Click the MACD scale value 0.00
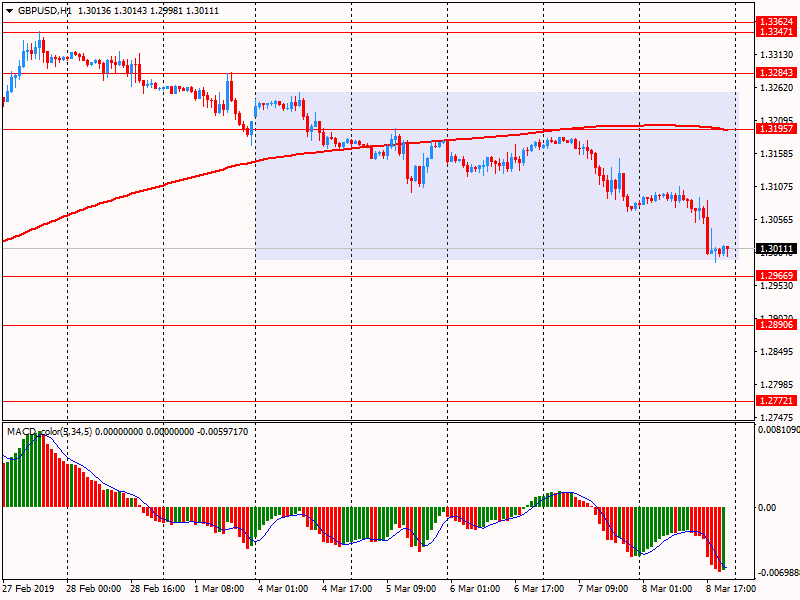 click(x=767, y=508)
